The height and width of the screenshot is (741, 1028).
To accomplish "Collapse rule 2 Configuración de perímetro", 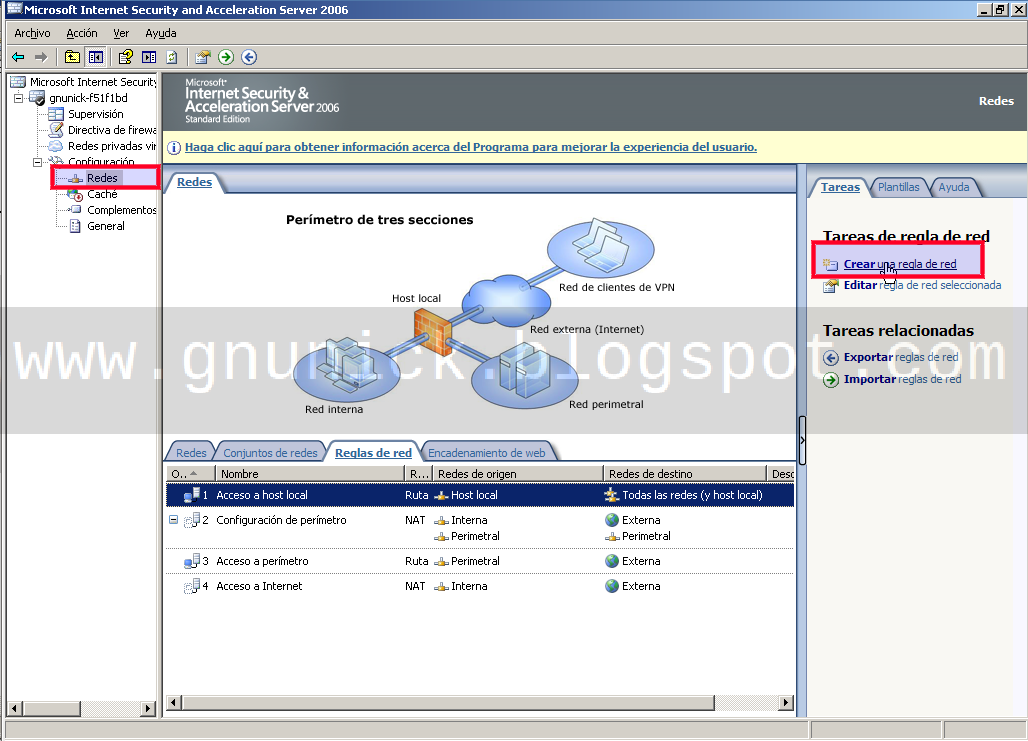I will [x=173, y=520].
